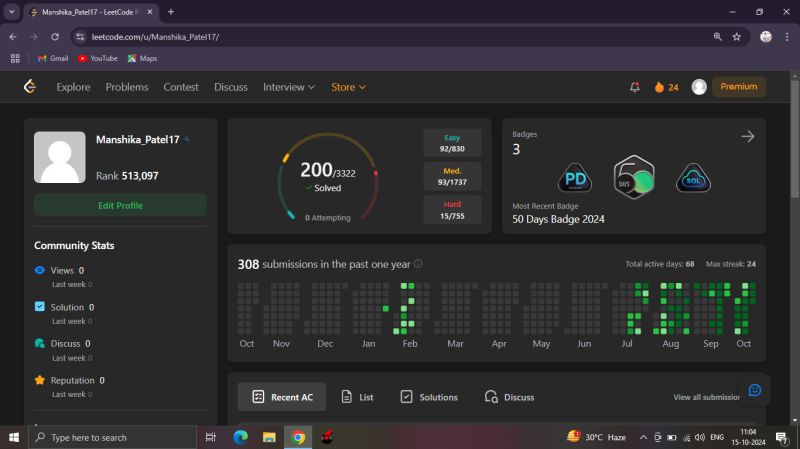Open the tab search dropdown arrow
This screenshot has width=800, height=449.
11,12
